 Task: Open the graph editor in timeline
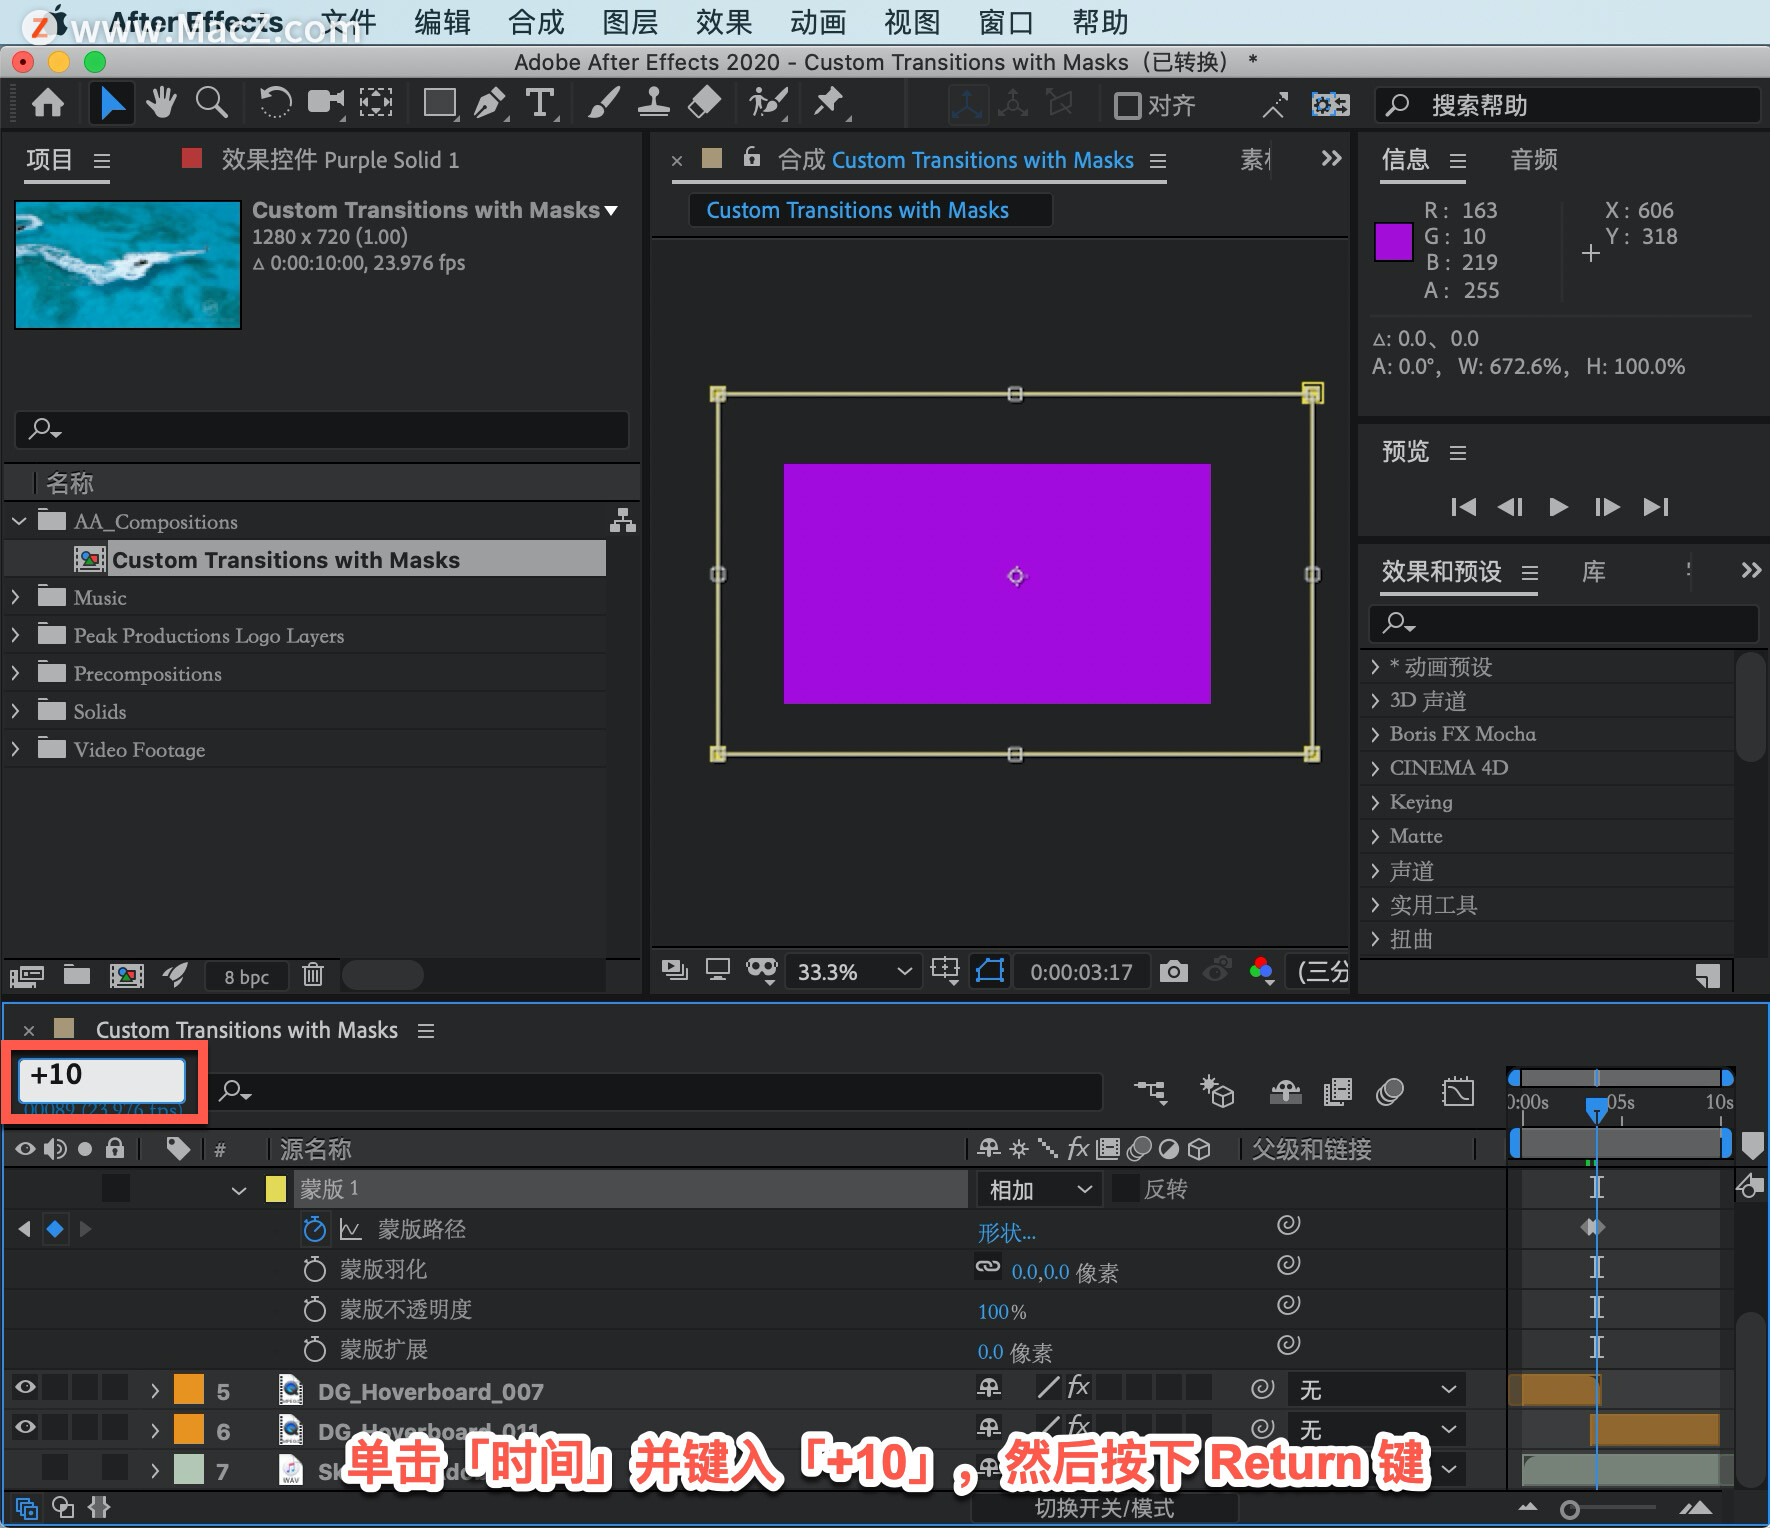tap(1458, 1092)
